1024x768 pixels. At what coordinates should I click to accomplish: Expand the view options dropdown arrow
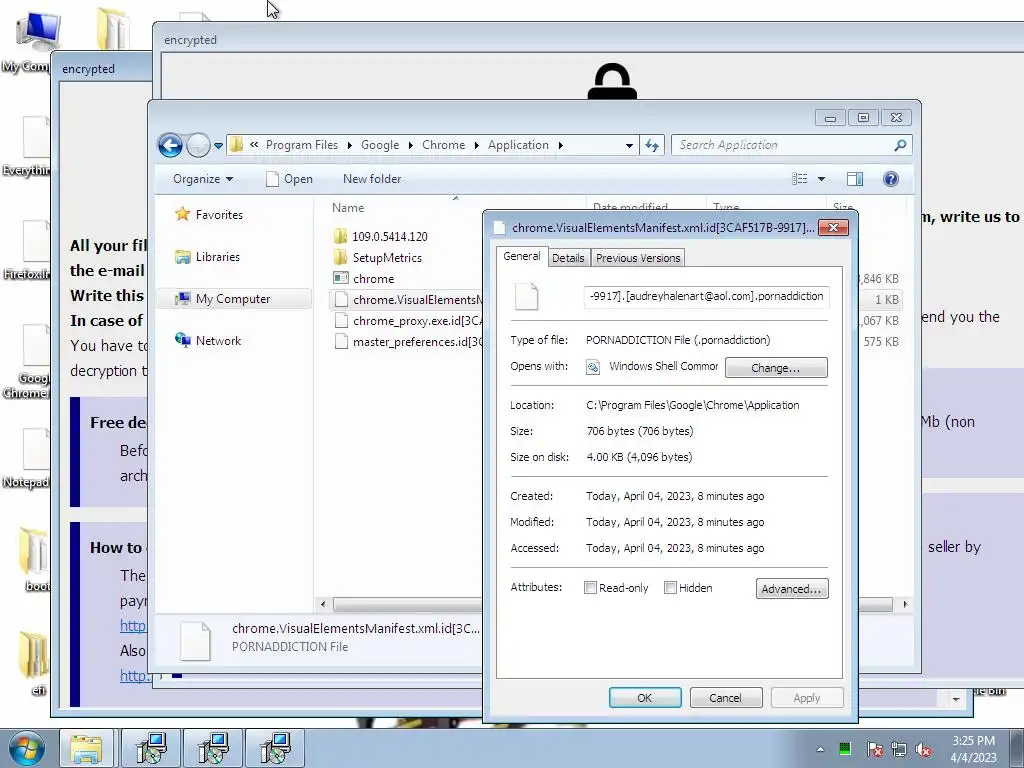[822, 179]
